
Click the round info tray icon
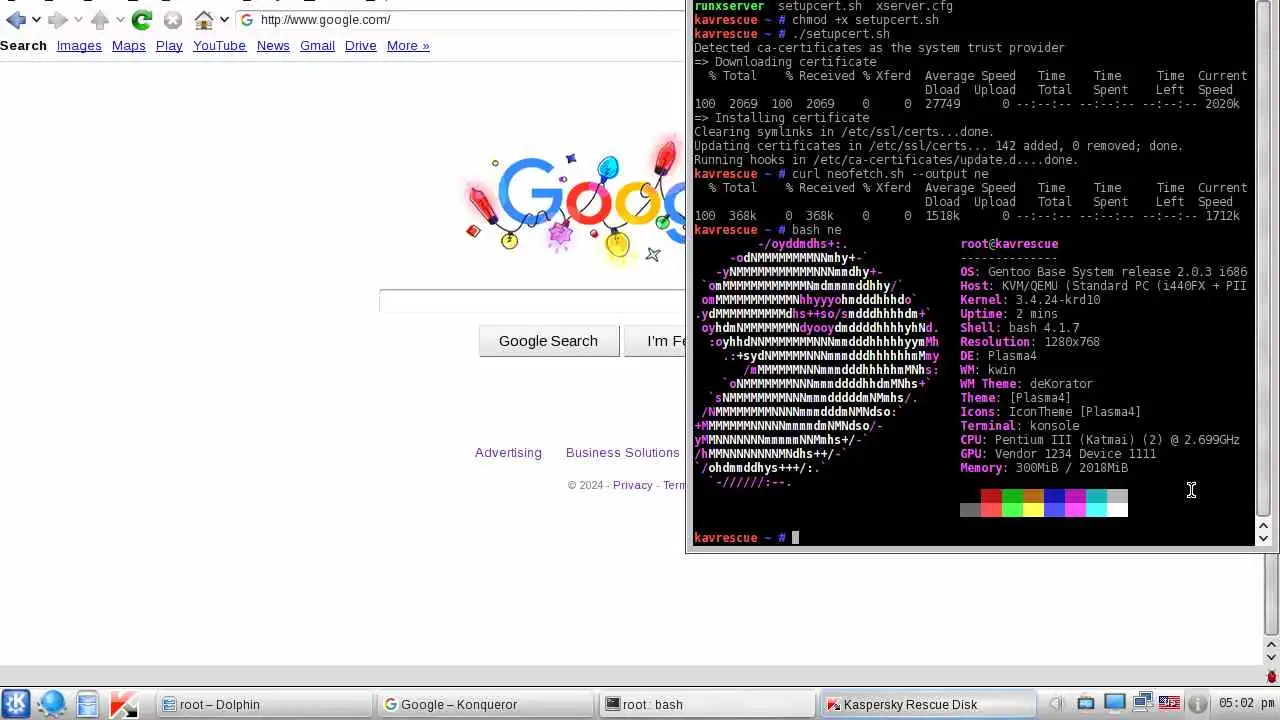click(1197, 704)
